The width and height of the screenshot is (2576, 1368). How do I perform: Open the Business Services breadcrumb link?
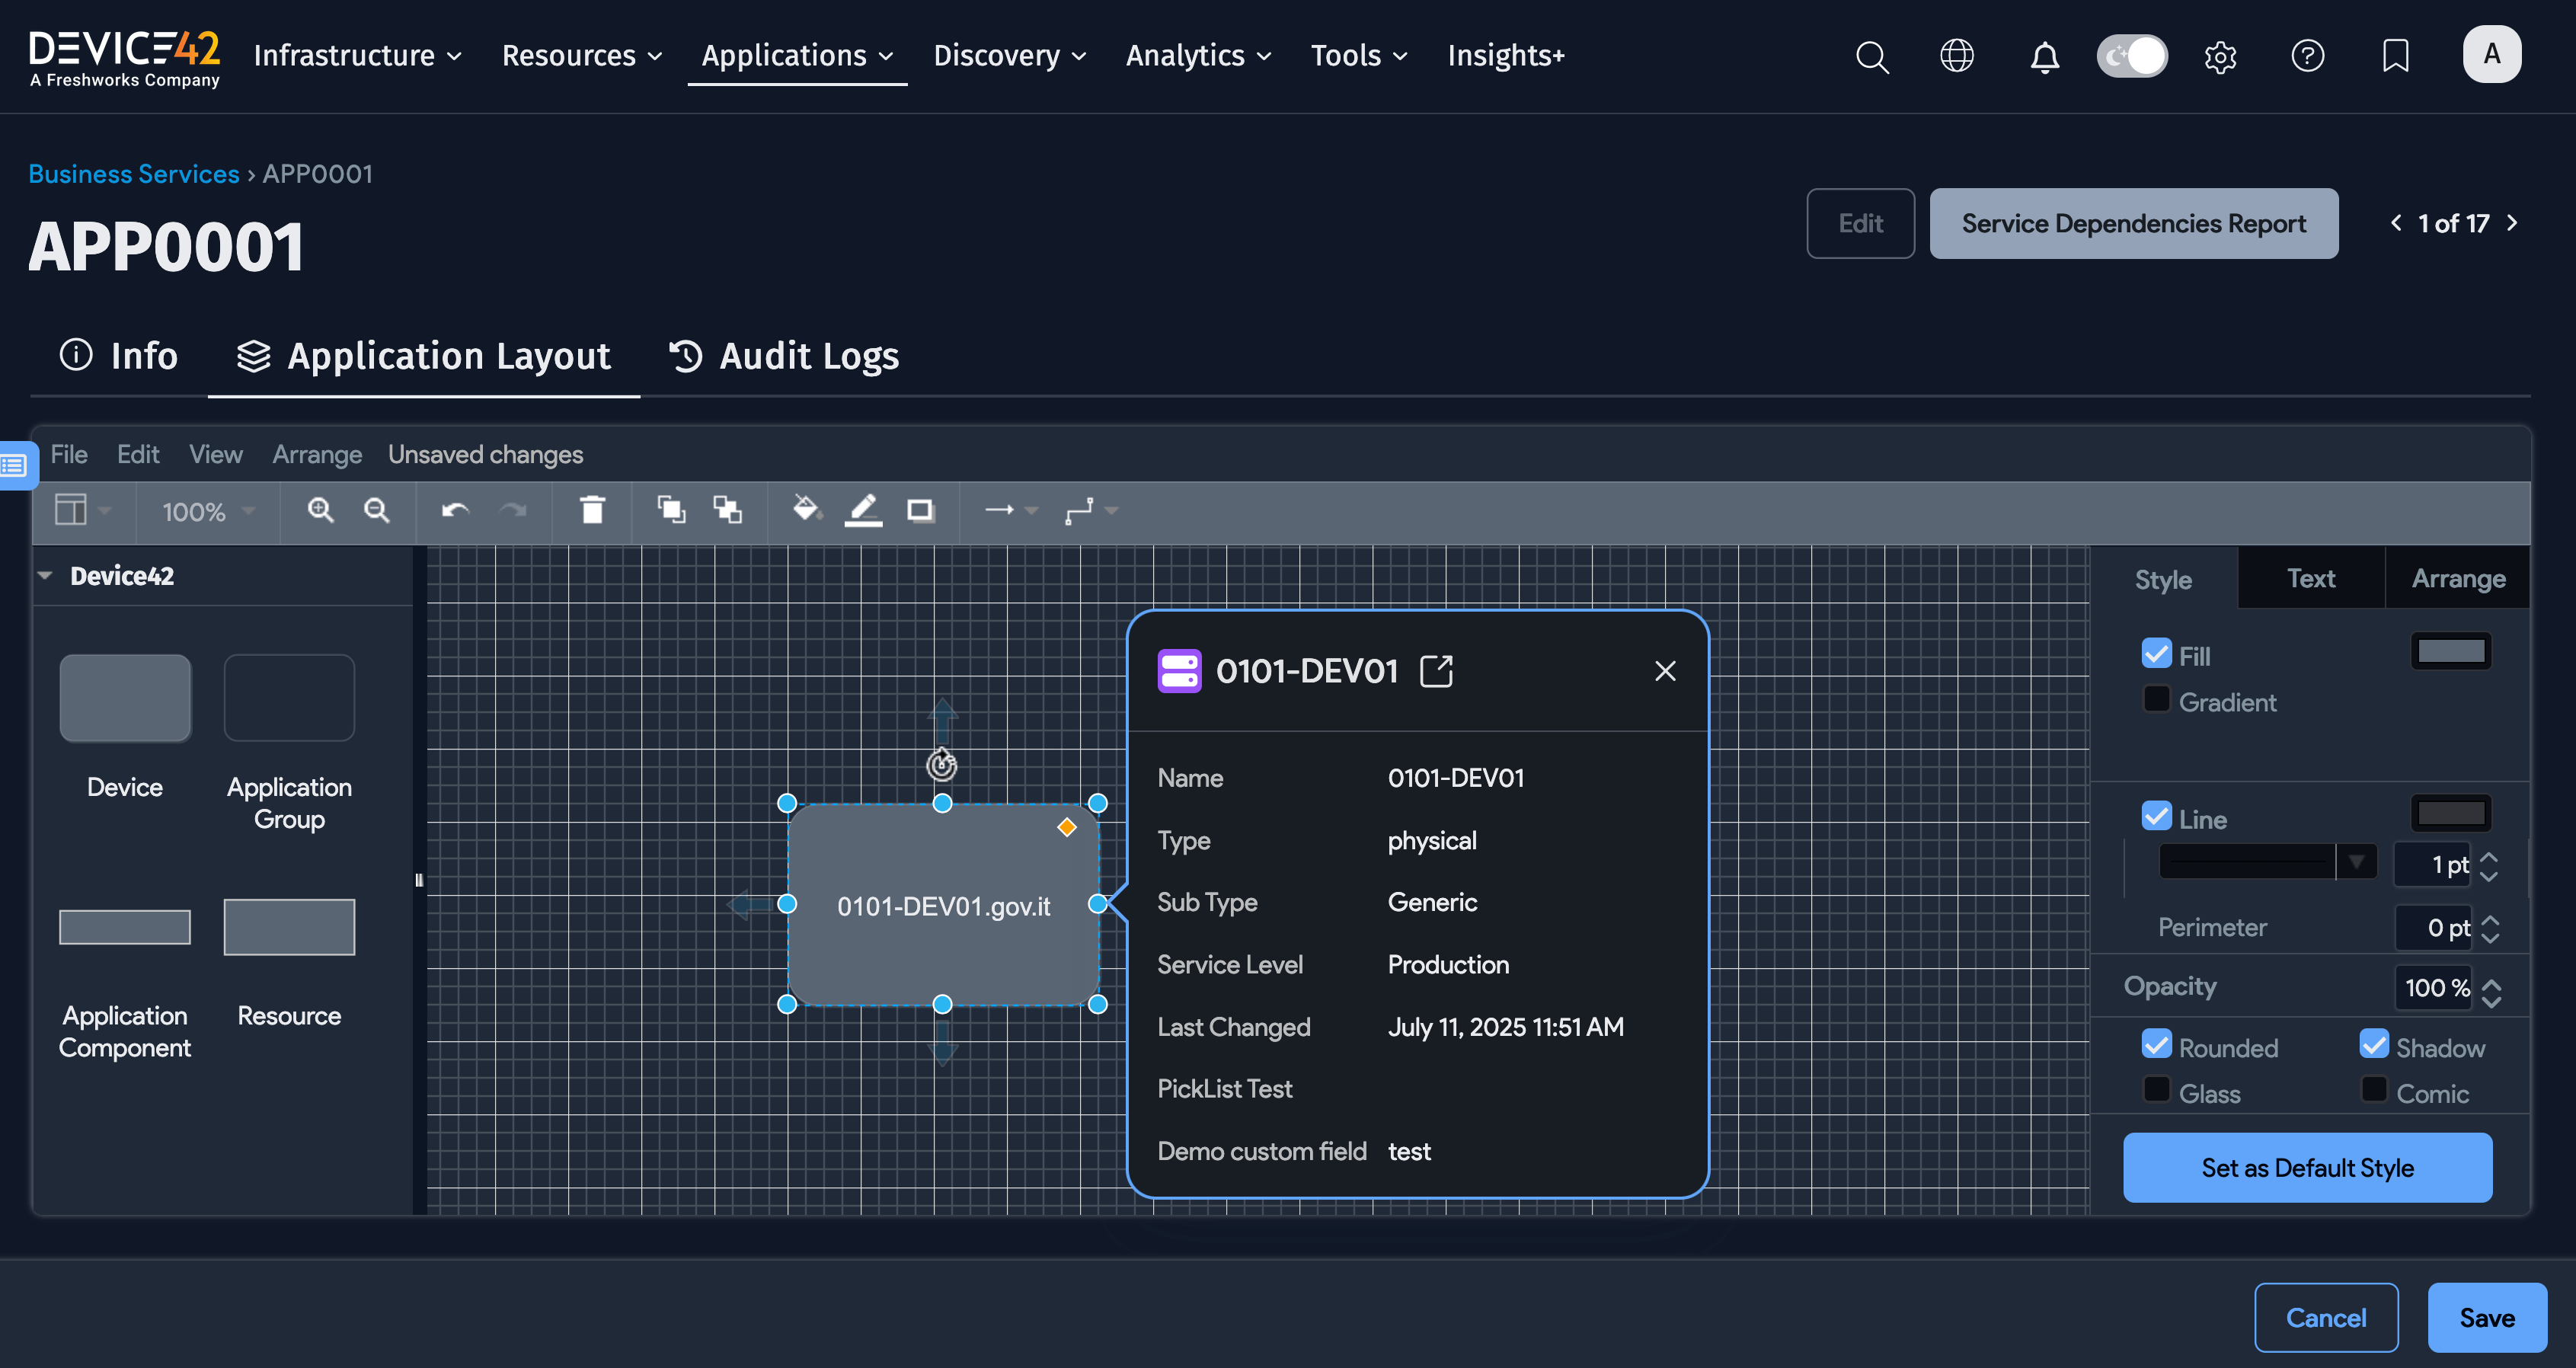[x=133, y=173]
